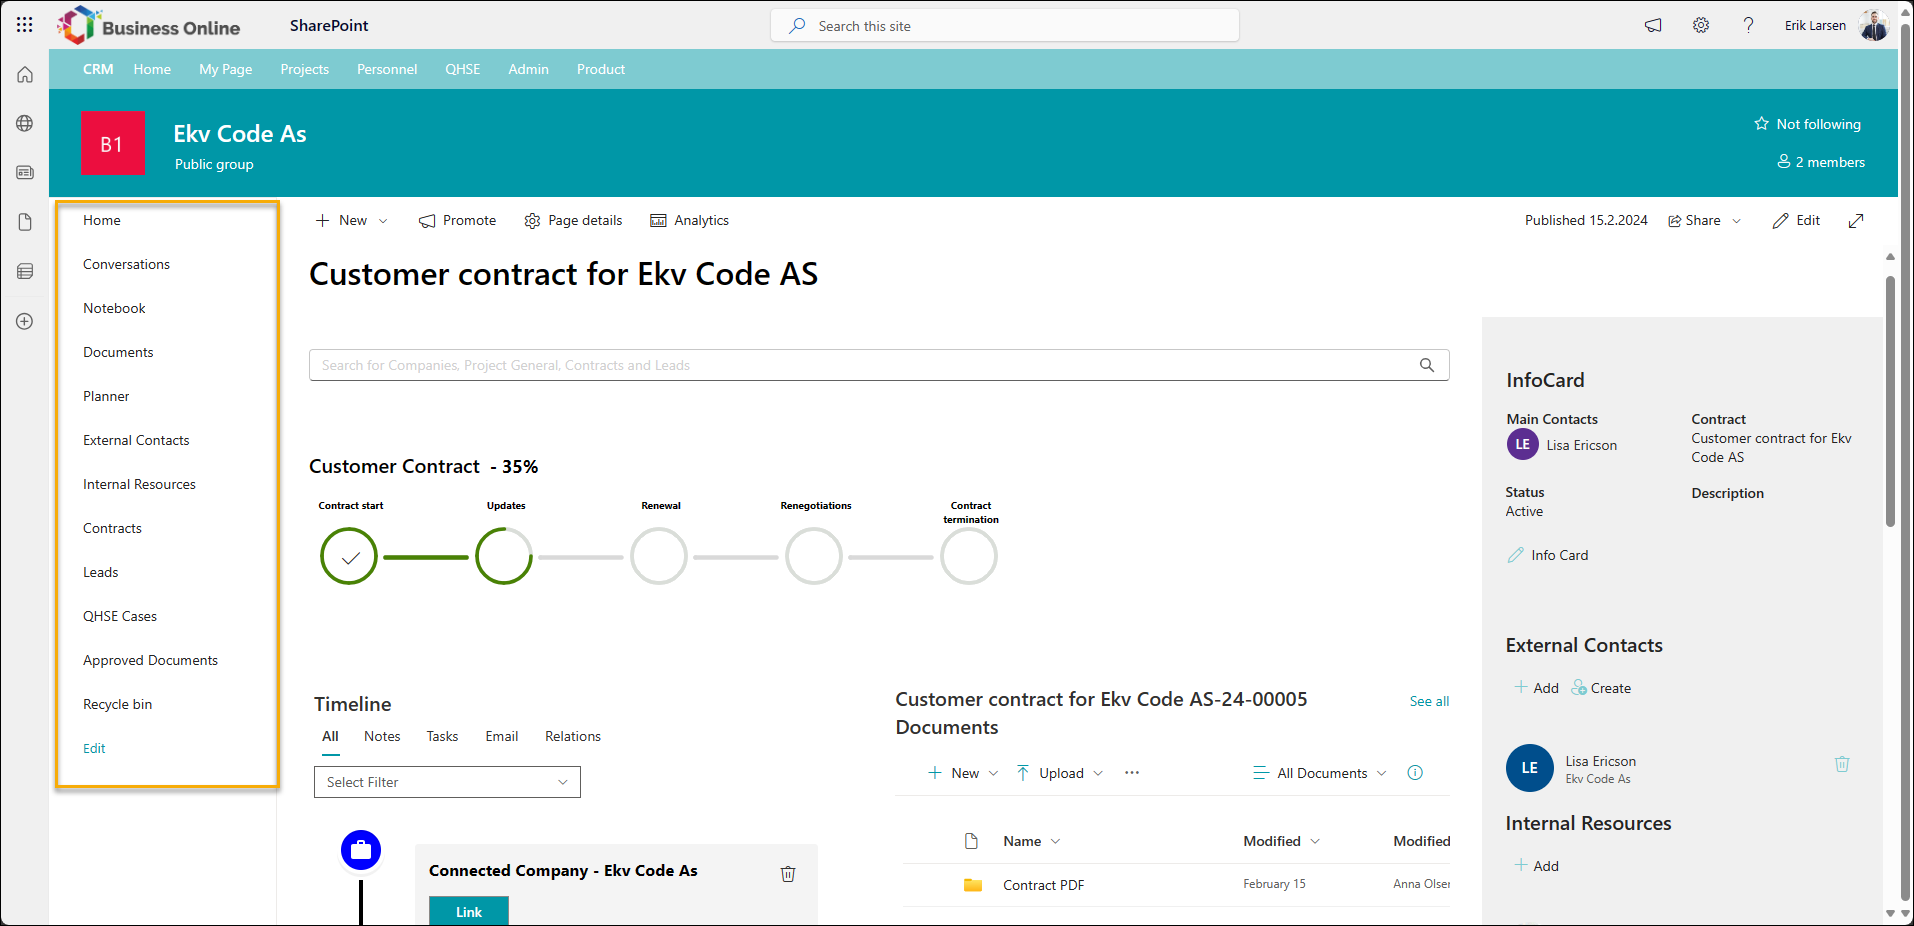Click the Search this site box

coord(1005,26)
